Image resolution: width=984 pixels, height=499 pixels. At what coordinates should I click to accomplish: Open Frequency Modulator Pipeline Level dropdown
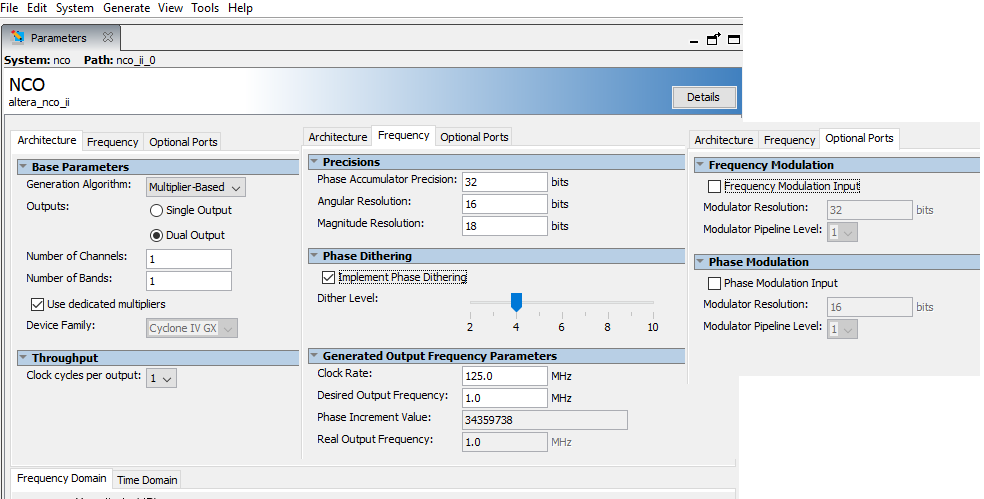point(843,232)
